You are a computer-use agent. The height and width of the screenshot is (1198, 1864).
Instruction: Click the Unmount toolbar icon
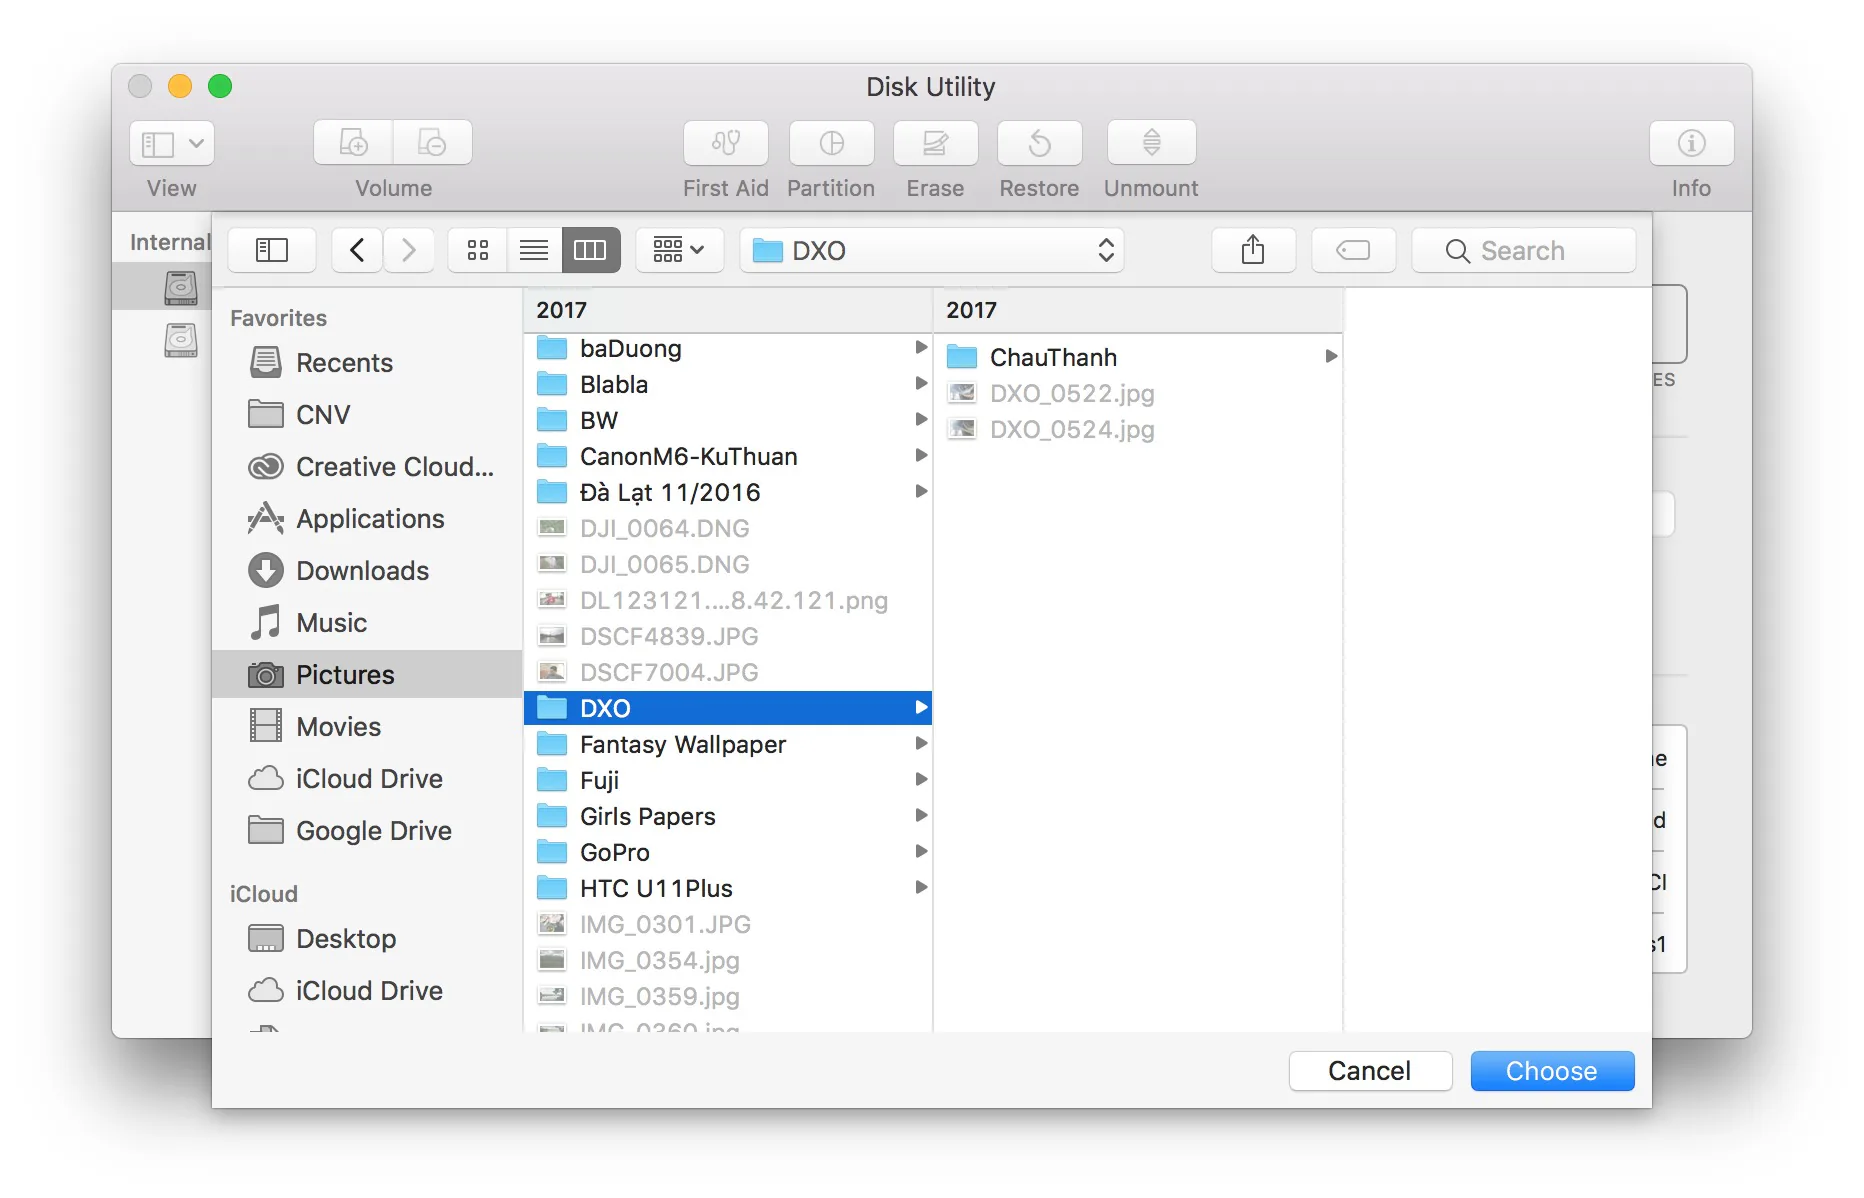[1151, 143]
